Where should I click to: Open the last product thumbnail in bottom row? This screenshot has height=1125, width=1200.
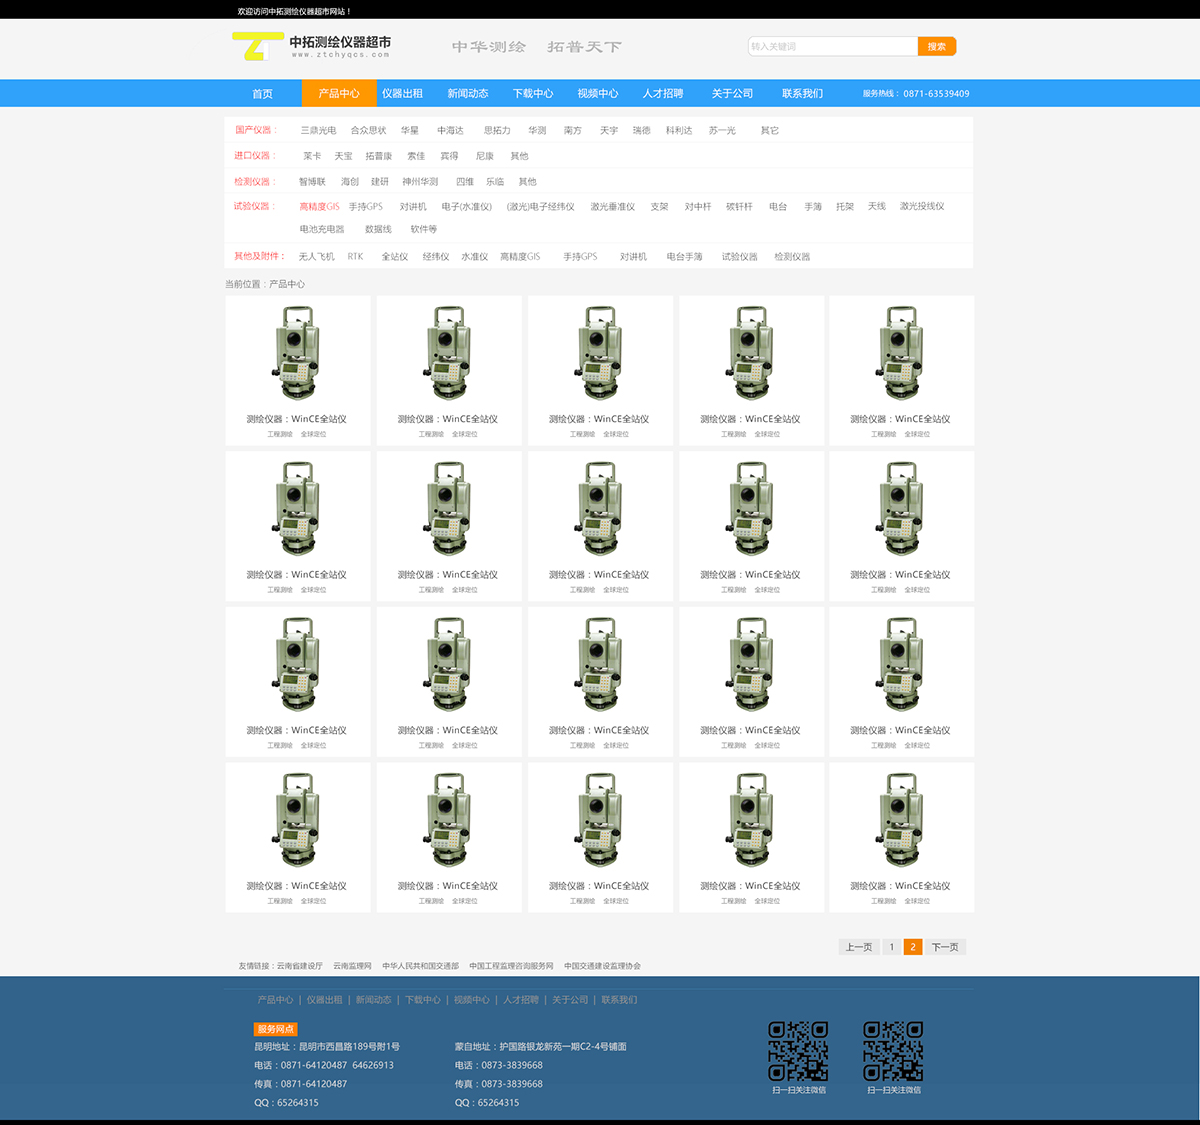901,822
